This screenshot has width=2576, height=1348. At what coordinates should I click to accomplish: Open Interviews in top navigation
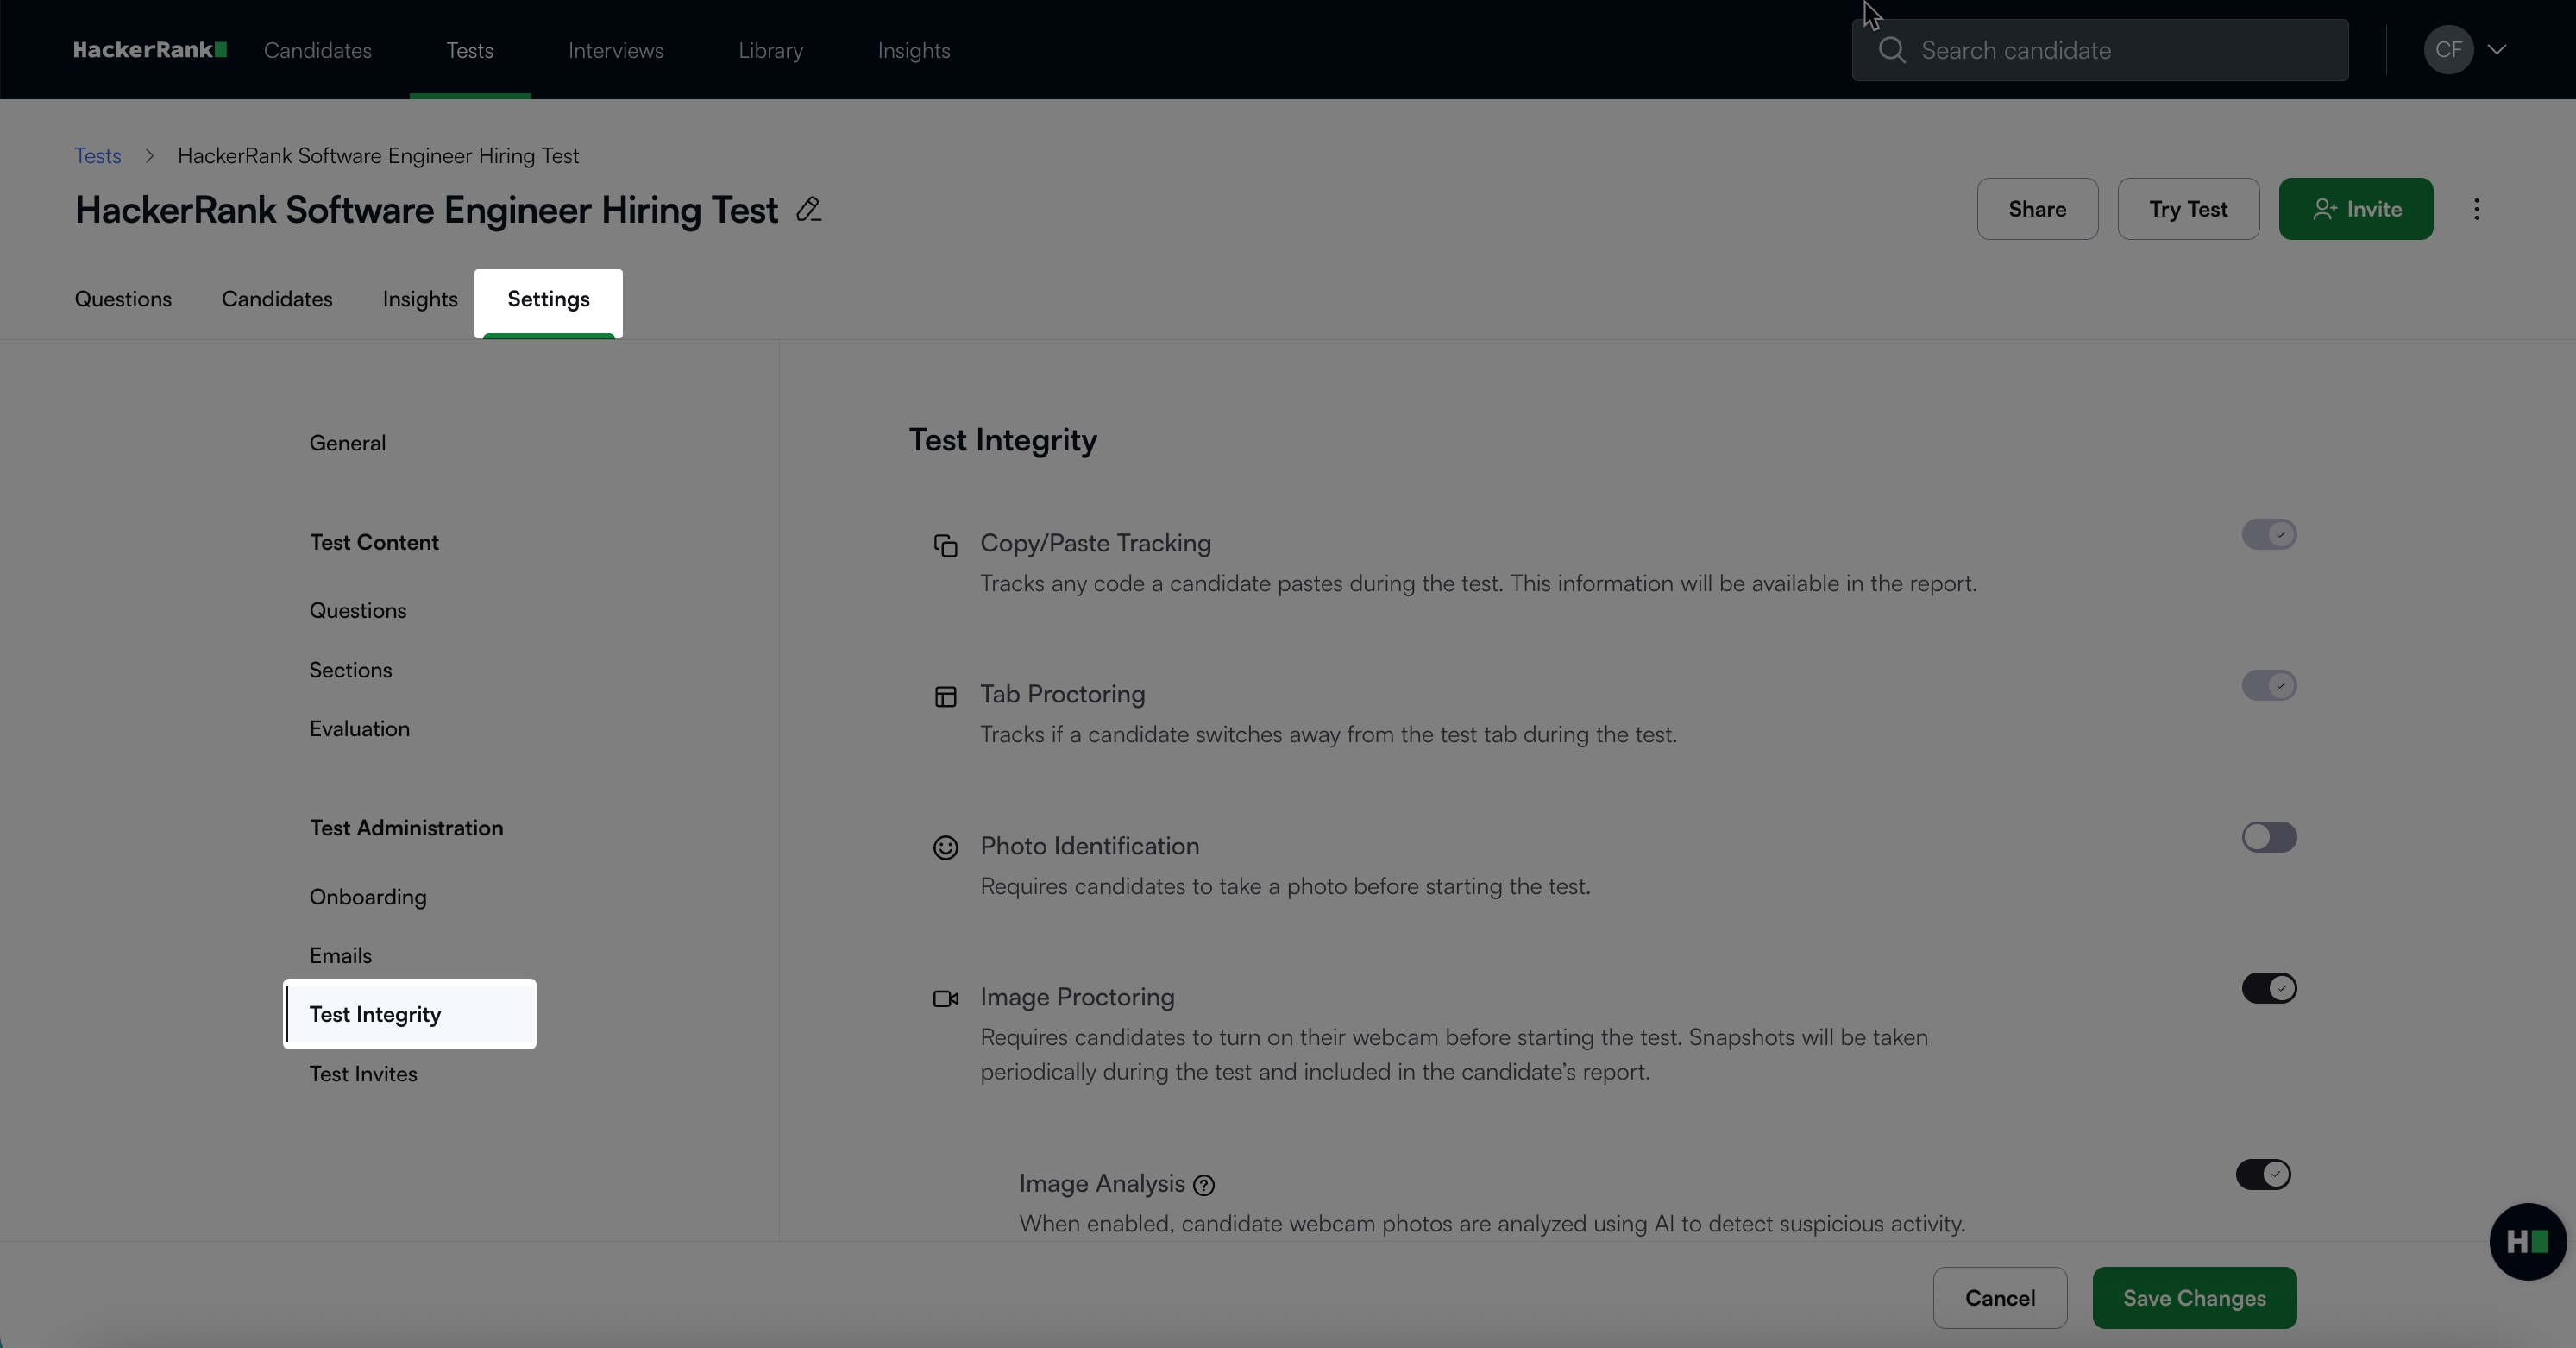616,50
